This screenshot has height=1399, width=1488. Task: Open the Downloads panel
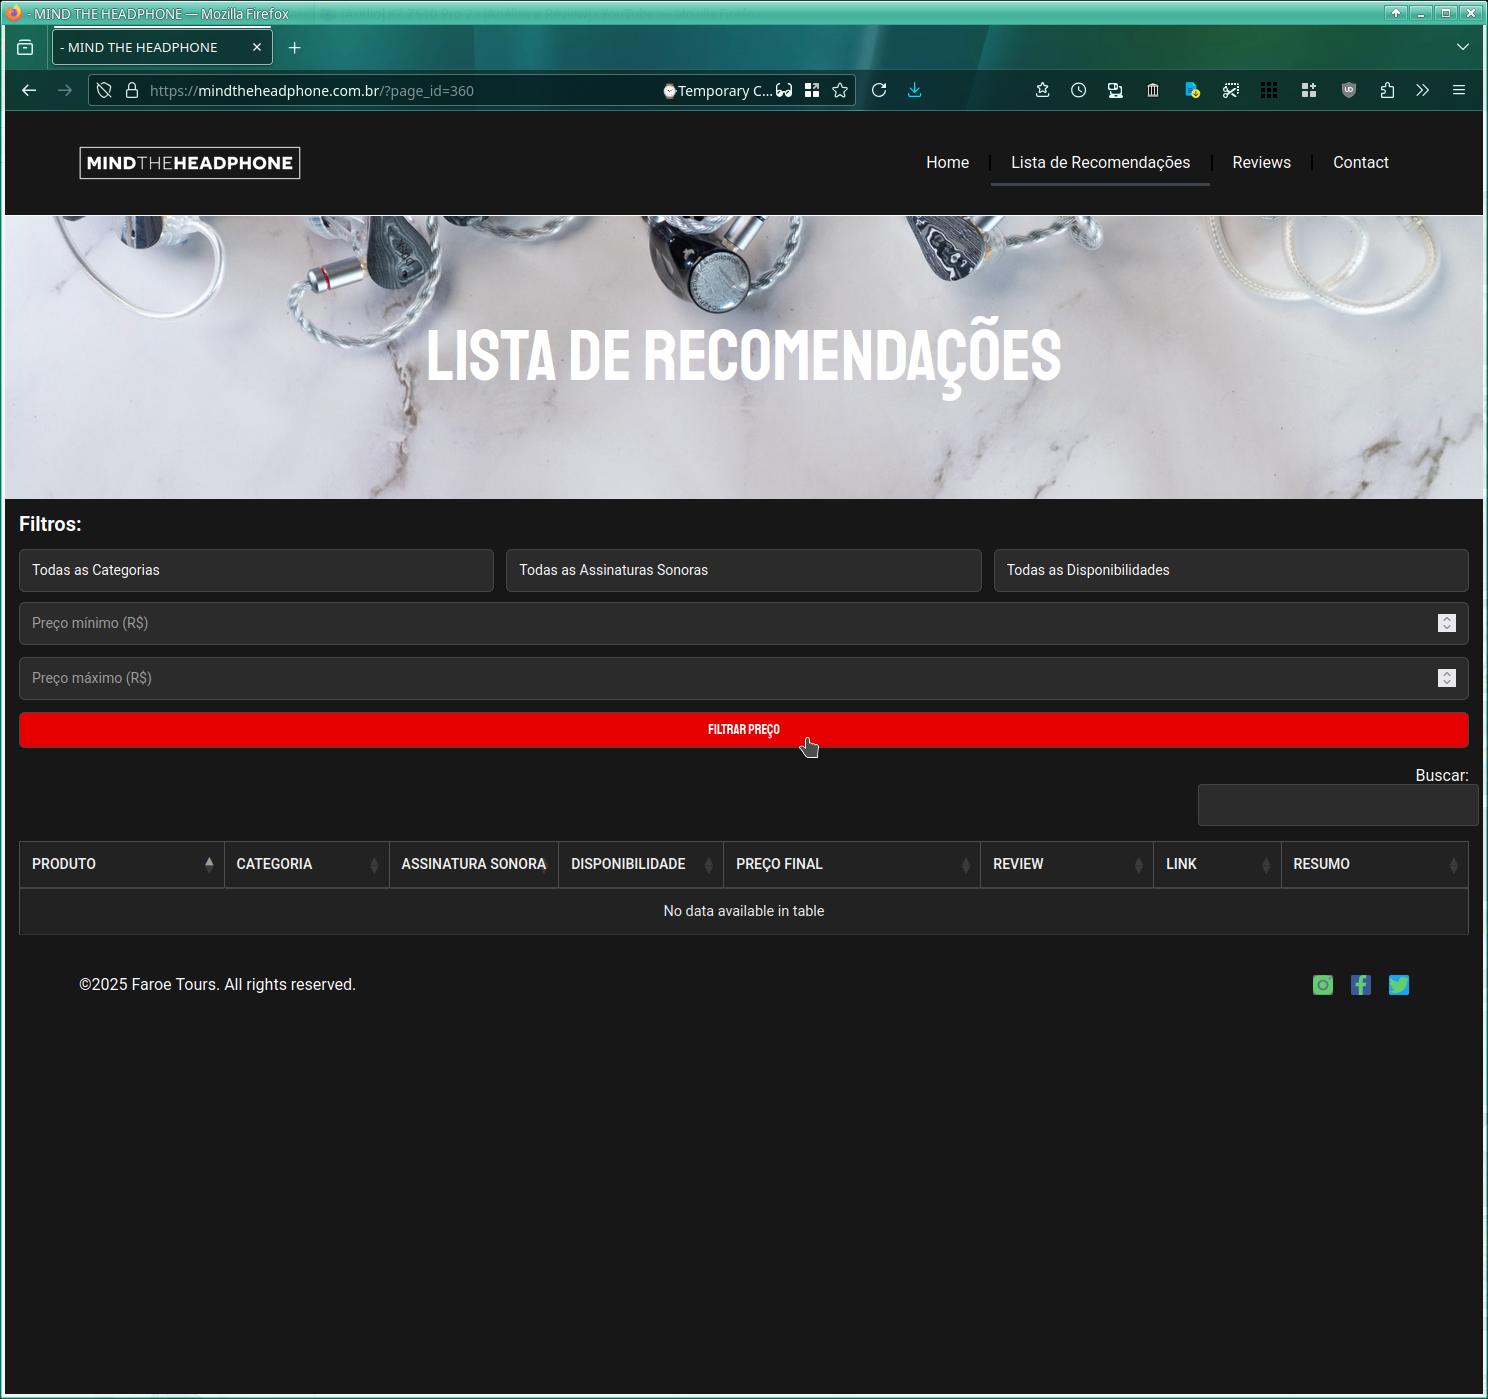coord(914,90)
